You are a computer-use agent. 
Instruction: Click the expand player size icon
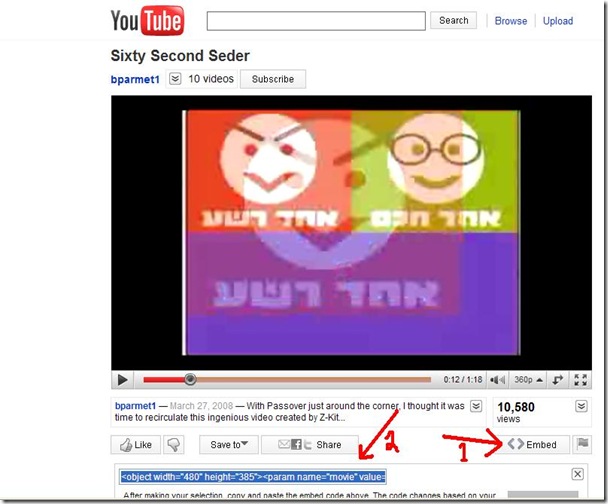pyautogui.click(x=558, y=380)
